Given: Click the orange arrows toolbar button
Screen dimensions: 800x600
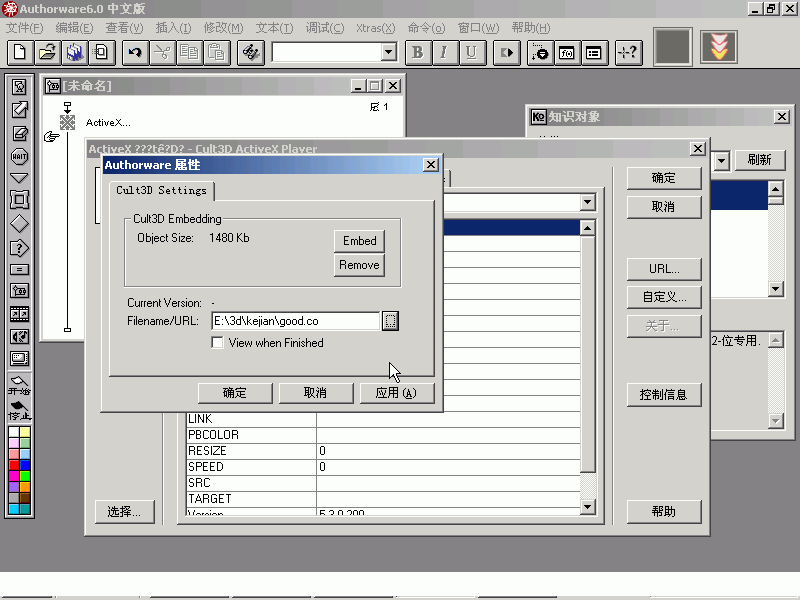Looking at the screenshot, I should [719, 47].
